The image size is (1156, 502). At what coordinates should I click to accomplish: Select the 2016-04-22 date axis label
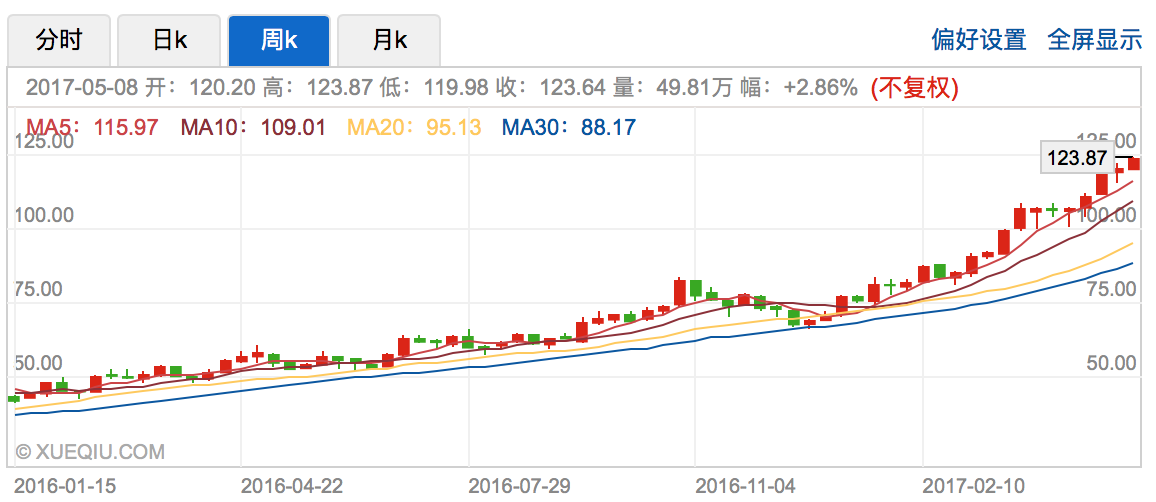(x=292, y=486)
